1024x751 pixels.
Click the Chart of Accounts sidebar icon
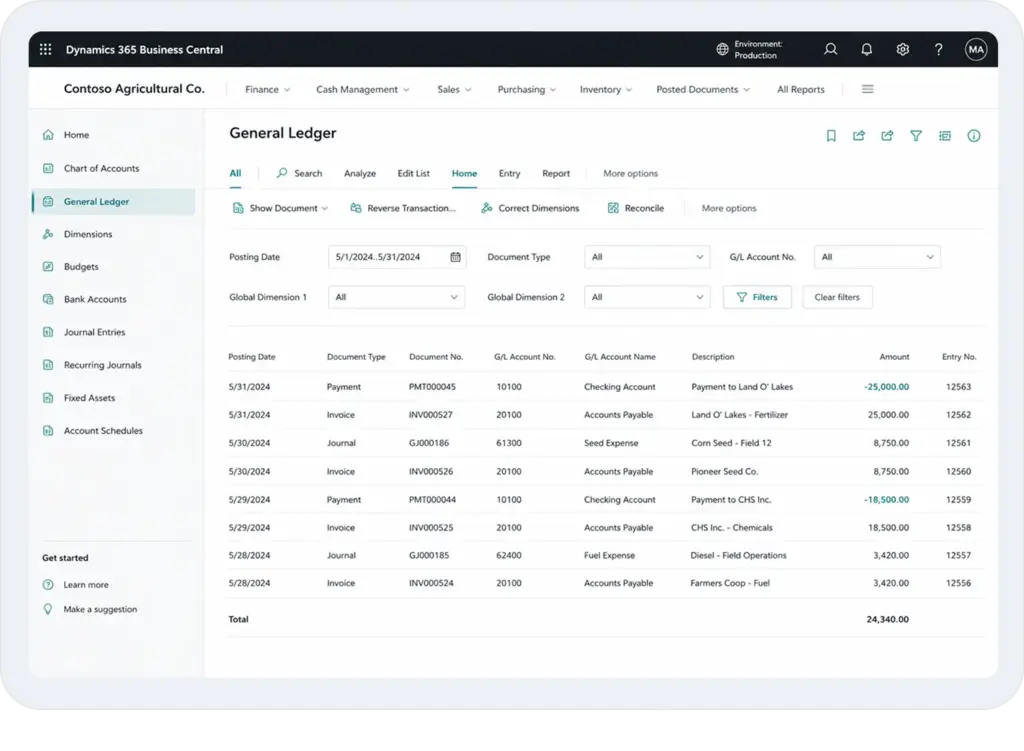tap(48, 168)
